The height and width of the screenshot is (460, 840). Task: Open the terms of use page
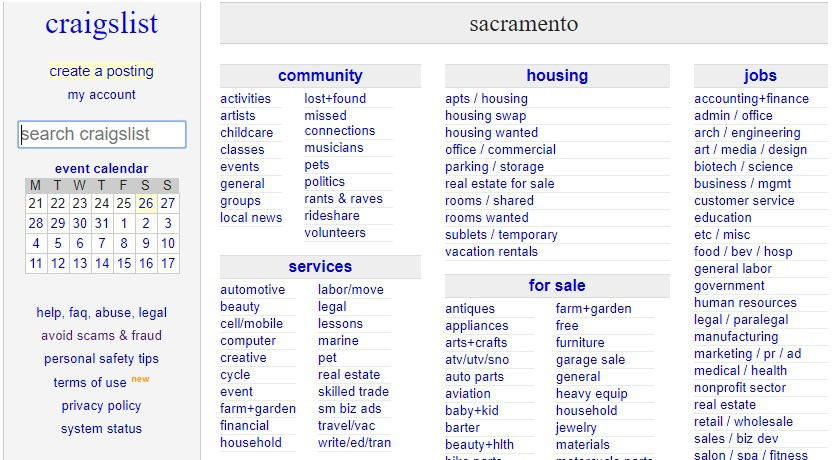(x=90, y=383)
